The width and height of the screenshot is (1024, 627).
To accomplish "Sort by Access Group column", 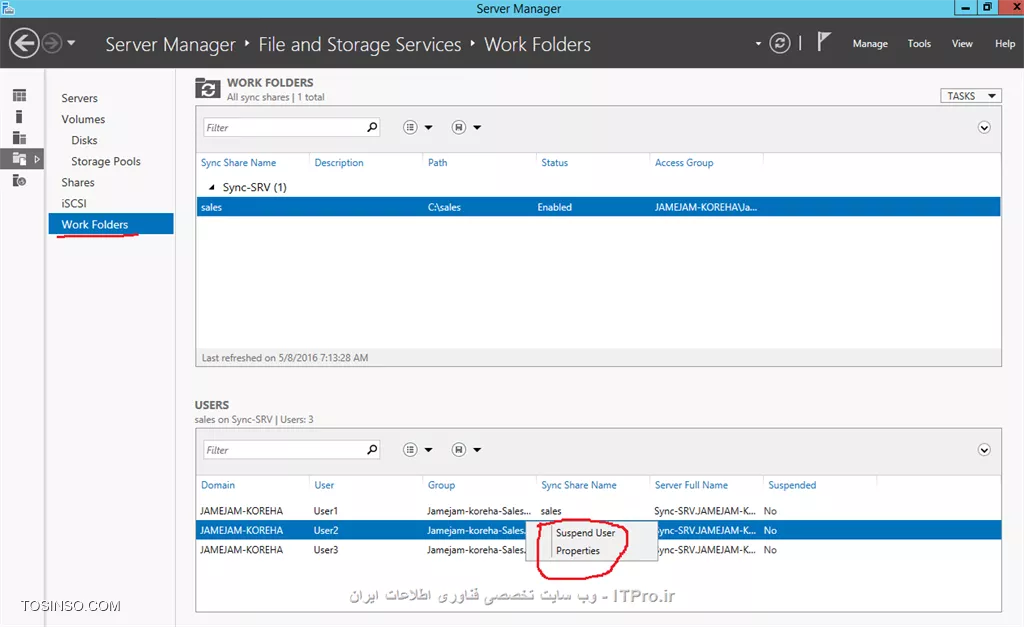I will [684, 163].
